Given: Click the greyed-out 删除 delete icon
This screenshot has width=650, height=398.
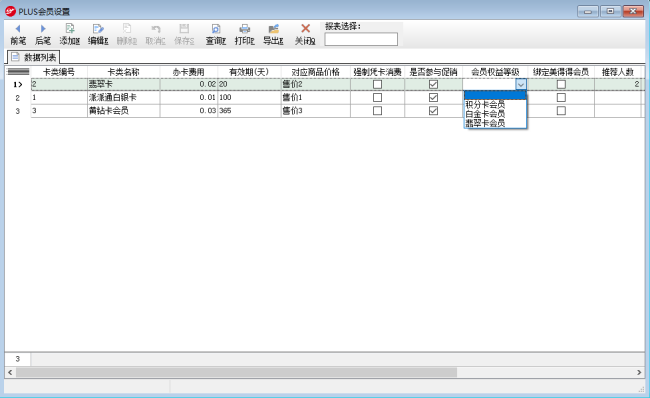Looking at the screenshot, I should tap(126, 29).
